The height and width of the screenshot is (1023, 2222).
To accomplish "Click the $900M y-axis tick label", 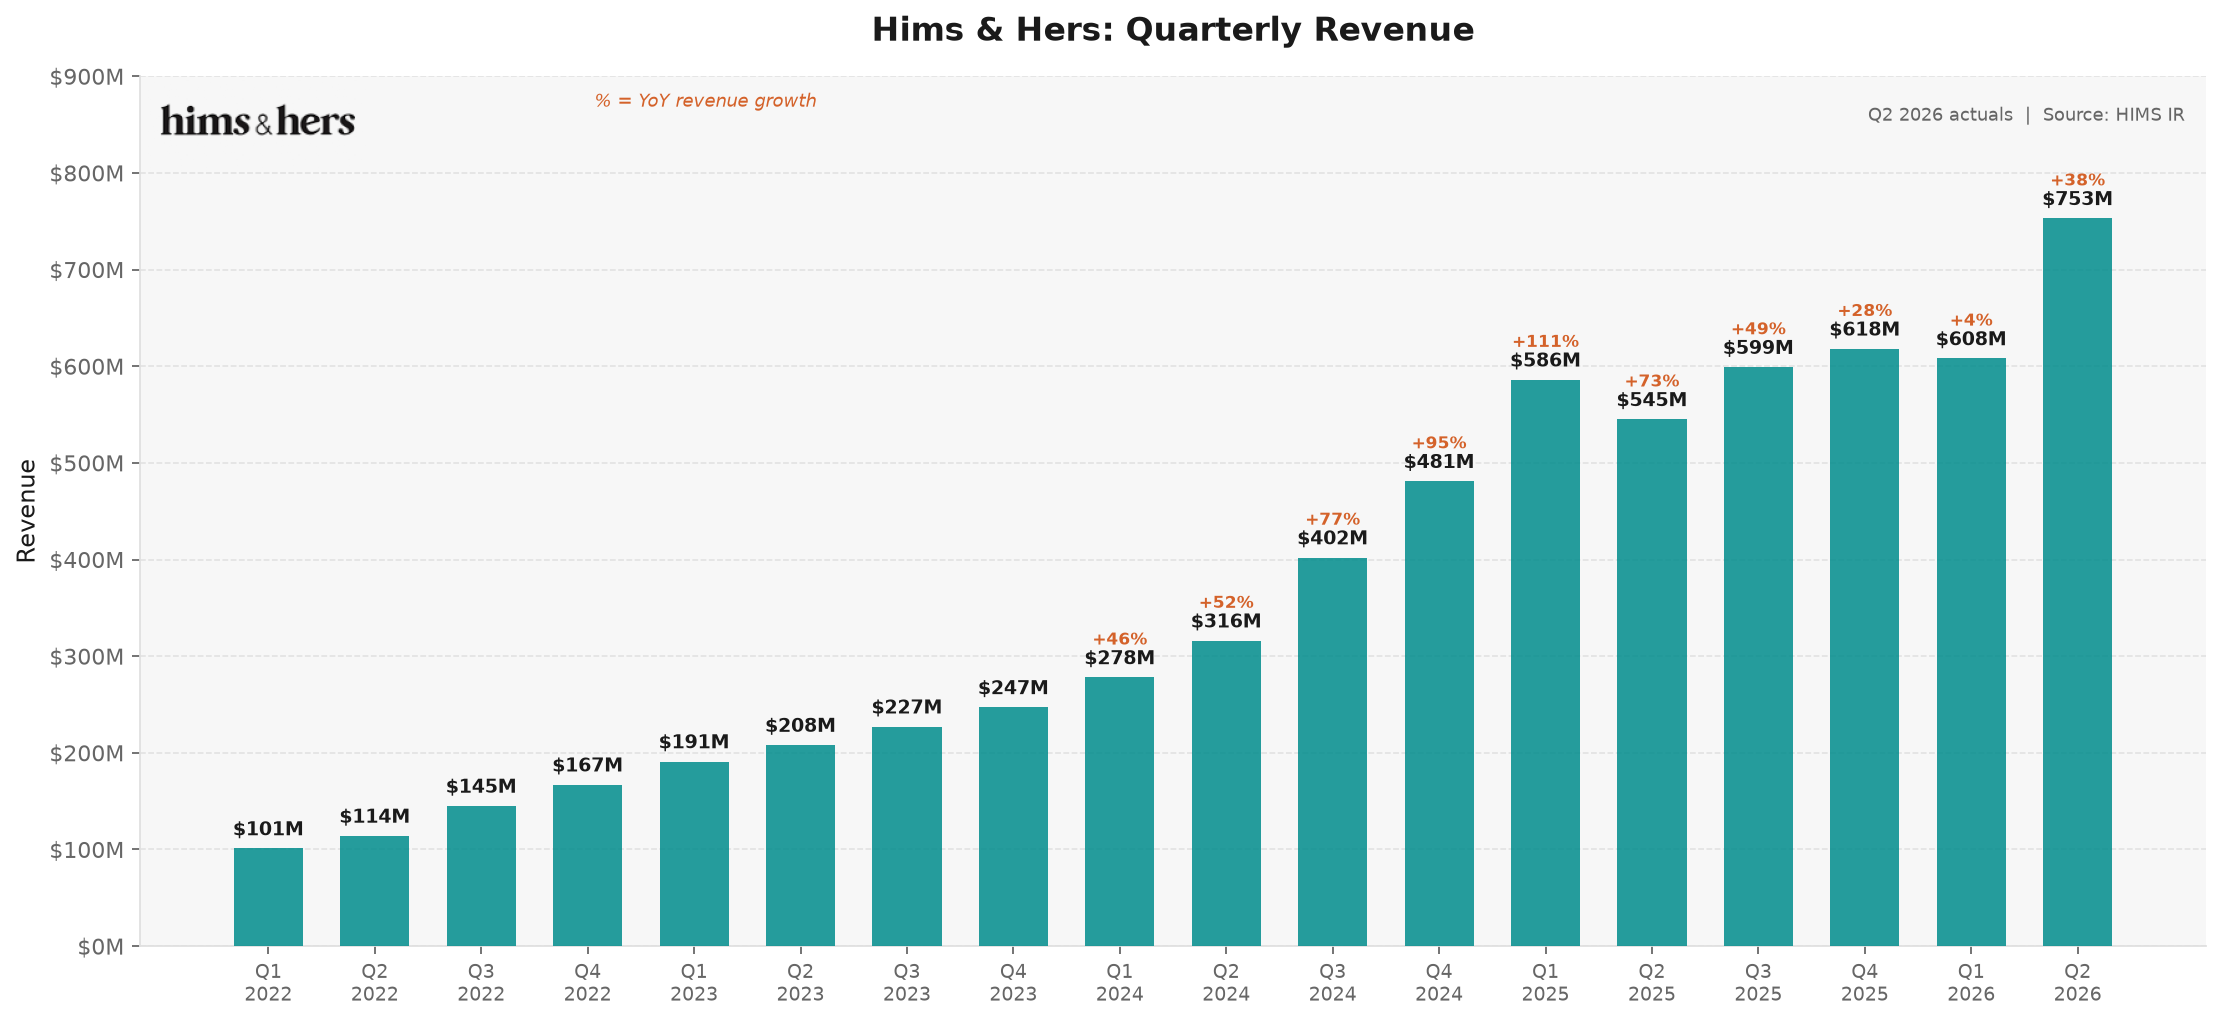I will pyautogui.click(x=87, y=77).
